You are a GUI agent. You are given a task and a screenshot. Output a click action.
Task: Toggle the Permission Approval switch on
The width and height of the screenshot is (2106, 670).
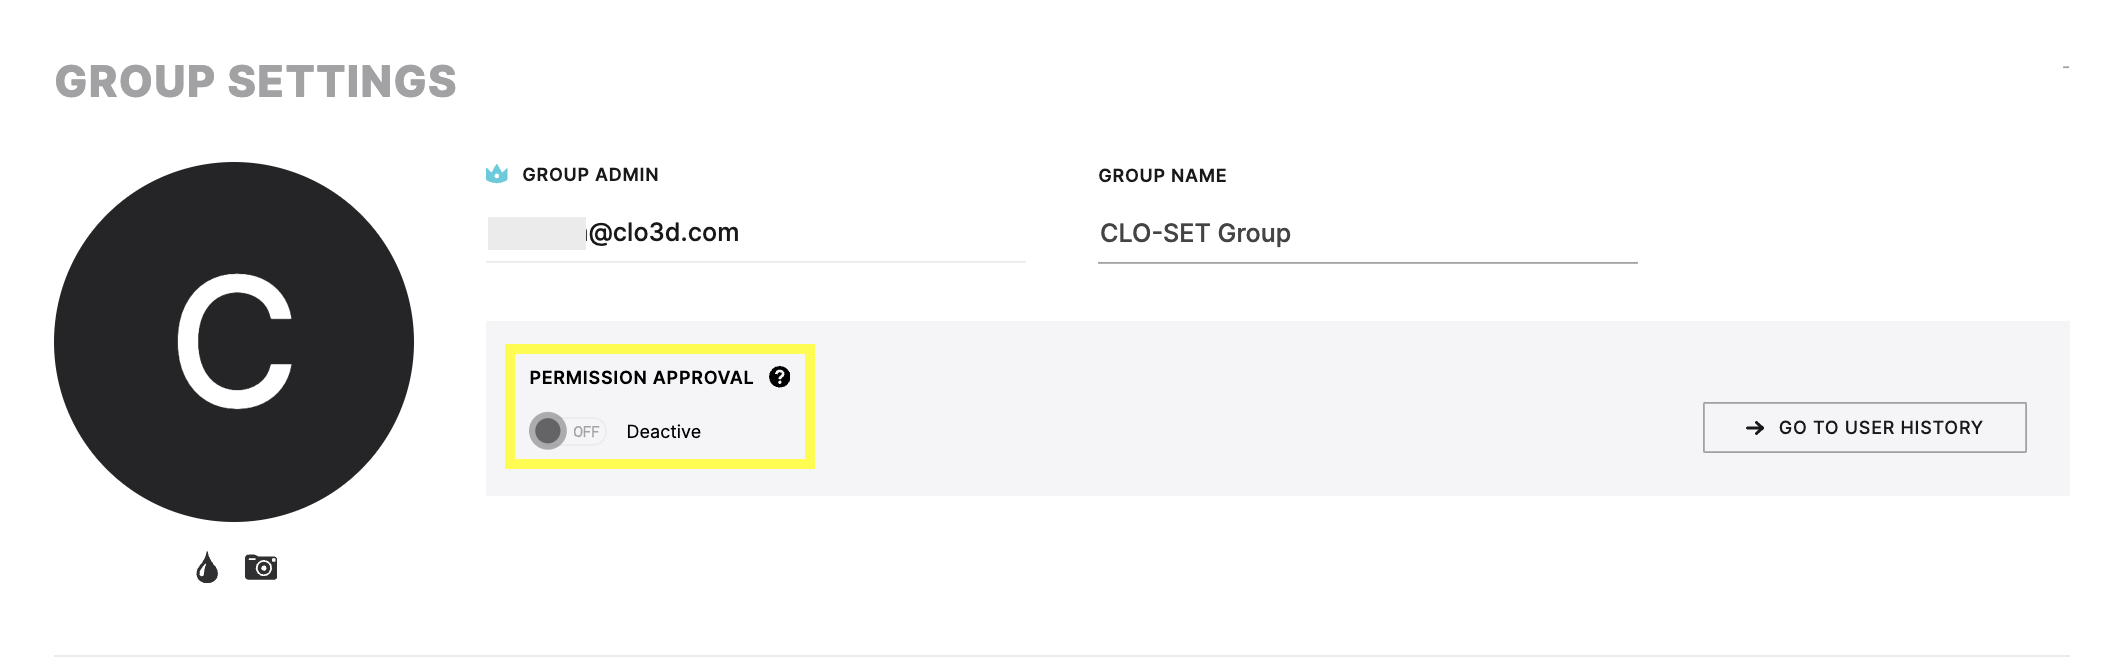click(568, 431)
